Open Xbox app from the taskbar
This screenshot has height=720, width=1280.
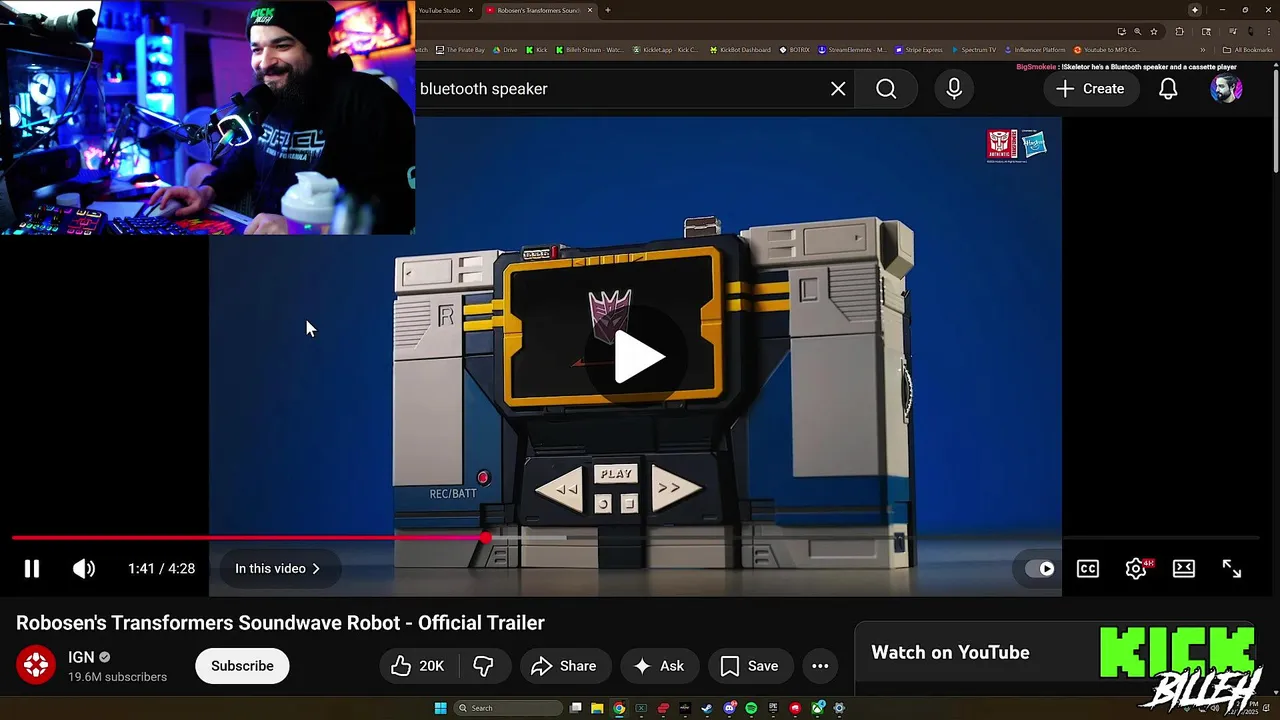(817, 708)
